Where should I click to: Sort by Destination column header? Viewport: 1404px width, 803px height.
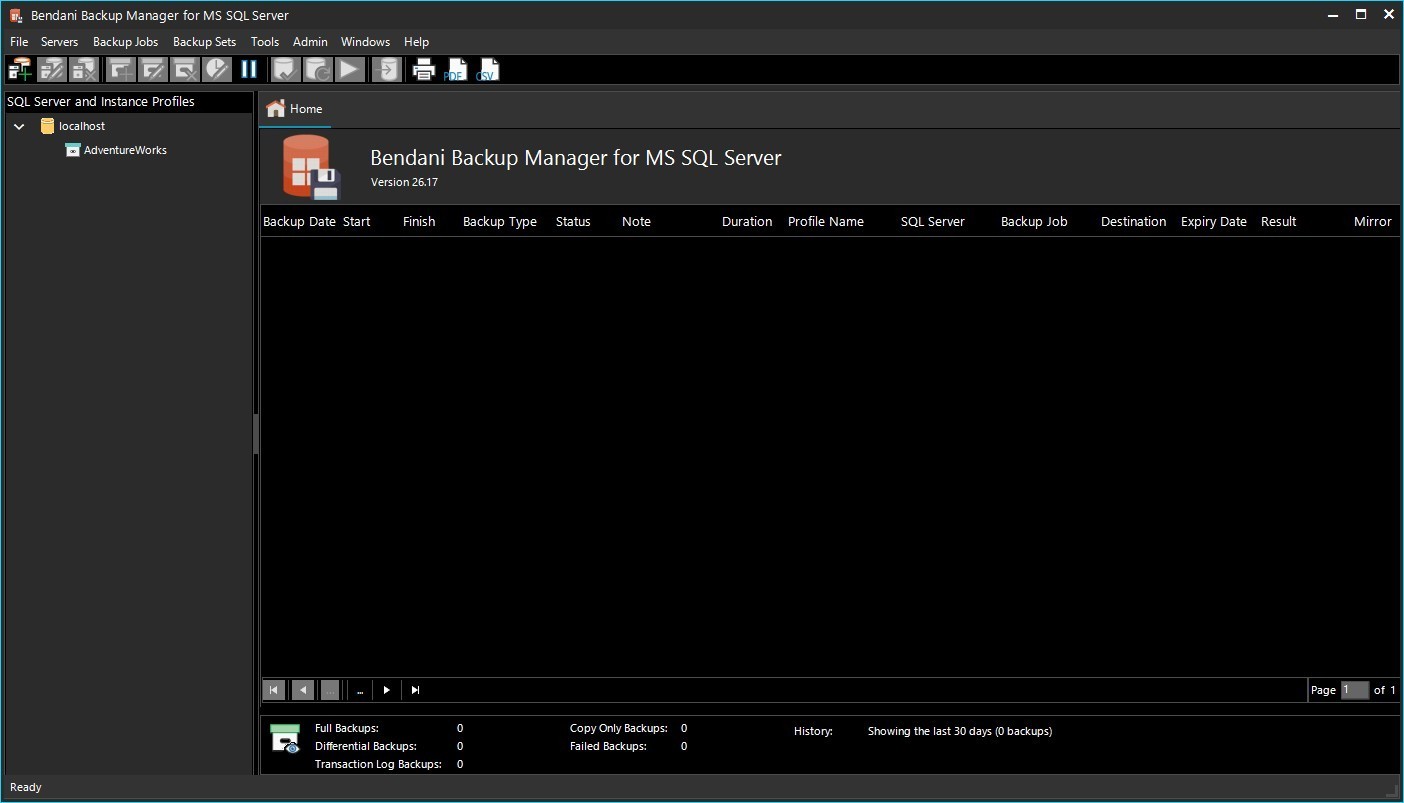point(1134,222)
